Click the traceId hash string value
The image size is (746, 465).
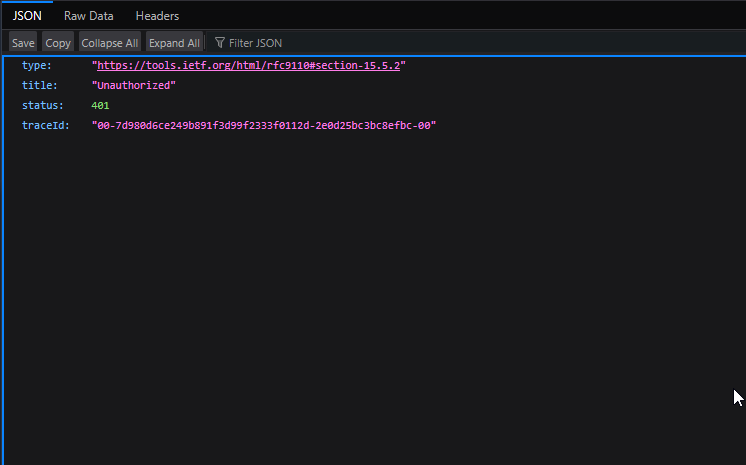pyautogui.click(x=264, y=125)
